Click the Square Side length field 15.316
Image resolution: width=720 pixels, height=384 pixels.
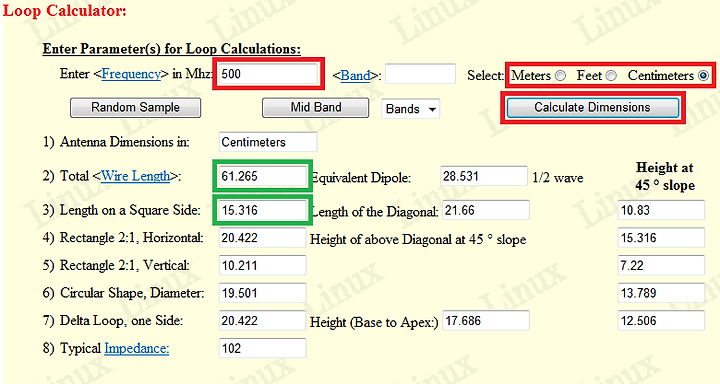[263, 210]
